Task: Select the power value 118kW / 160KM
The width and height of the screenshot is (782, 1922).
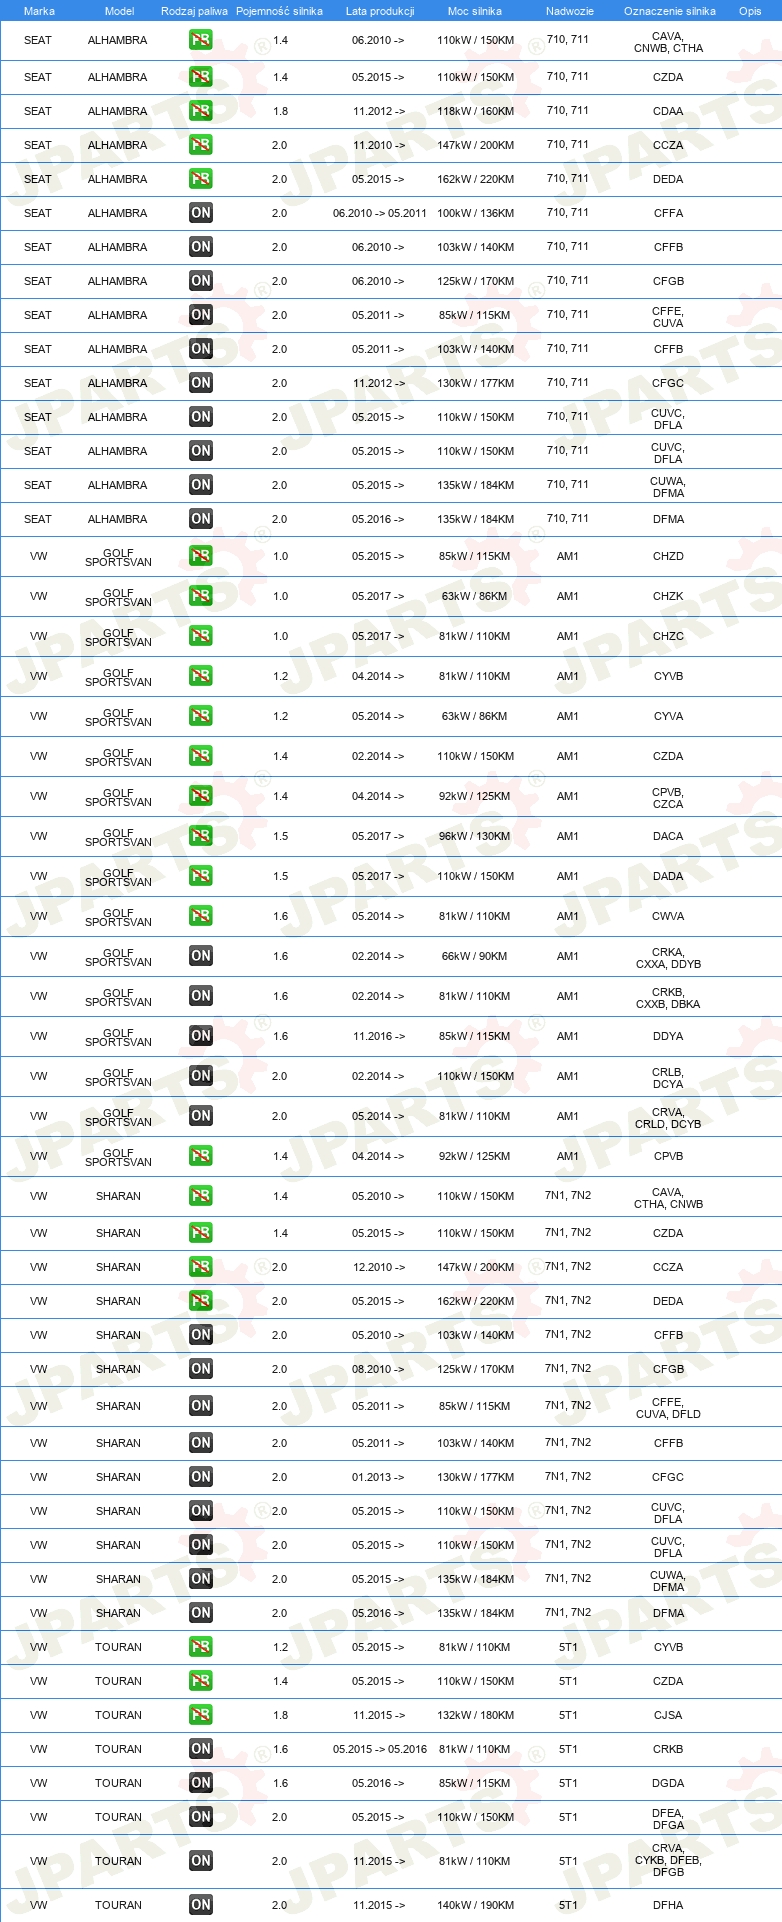Action: [x=476, y=111]
